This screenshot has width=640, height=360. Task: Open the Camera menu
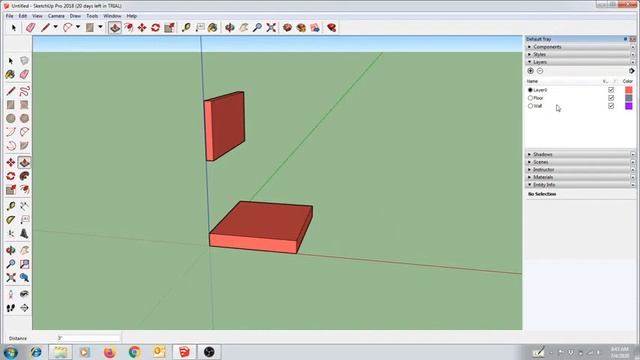click(x=56, y=16)
